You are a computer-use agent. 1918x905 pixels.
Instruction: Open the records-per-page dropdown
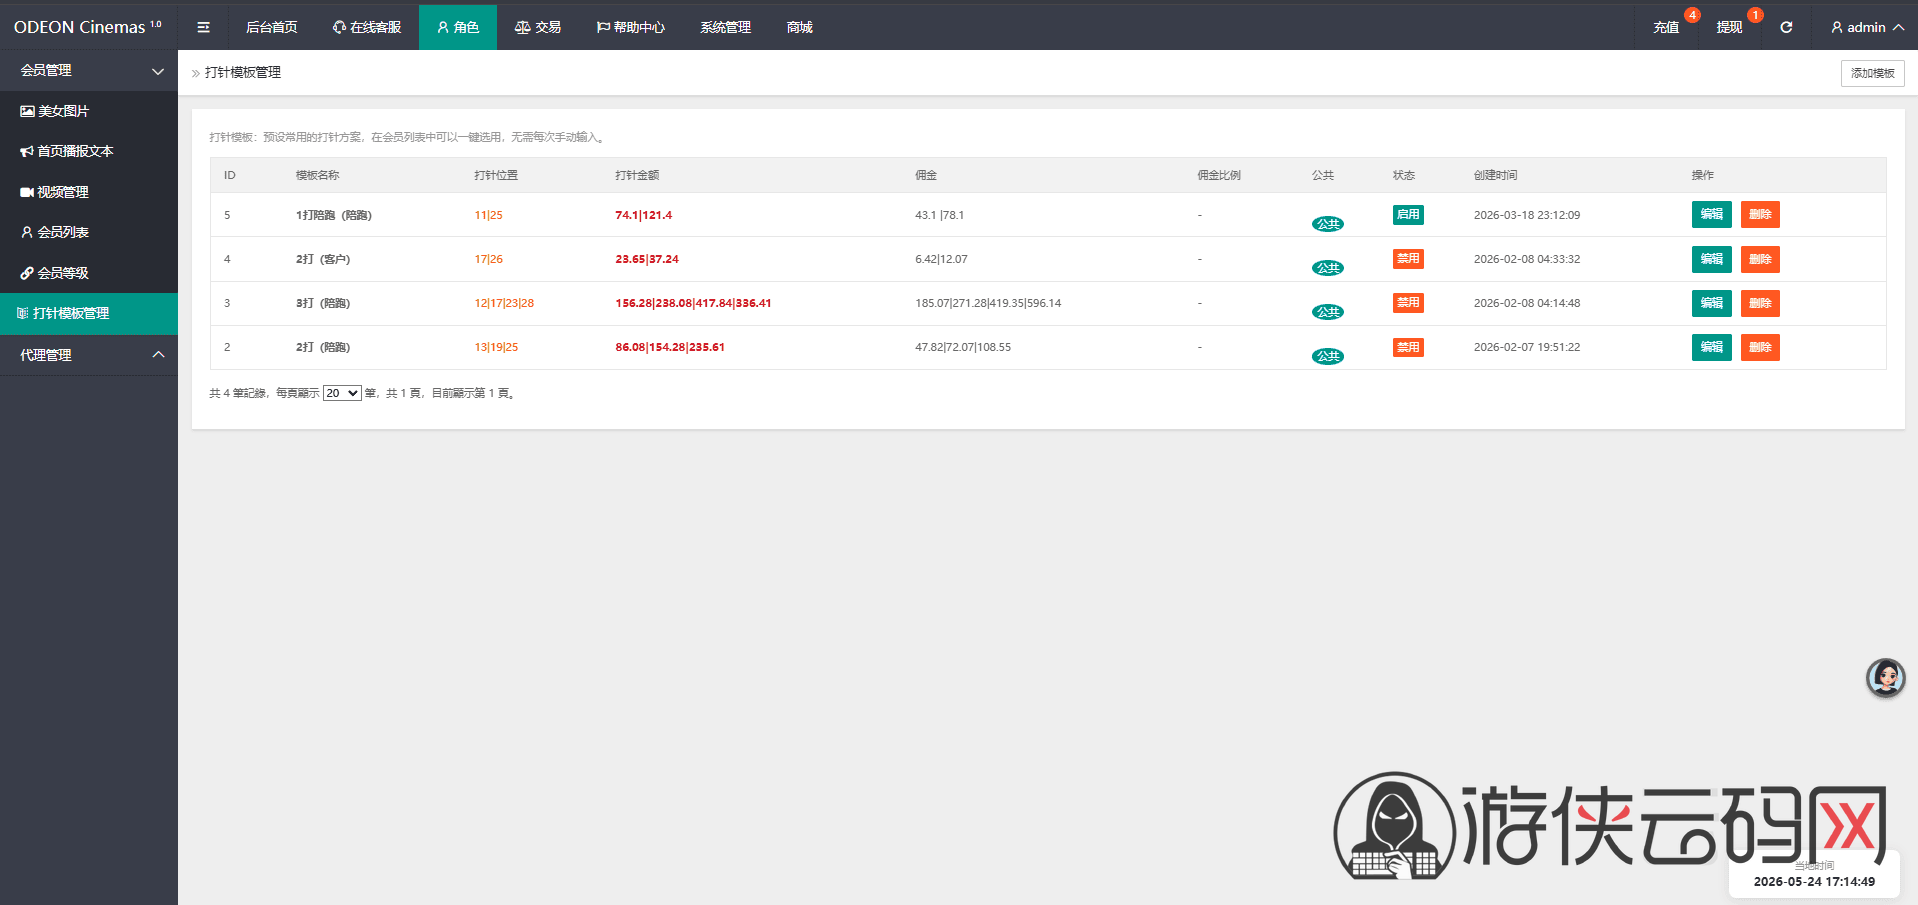coord(342,393)
